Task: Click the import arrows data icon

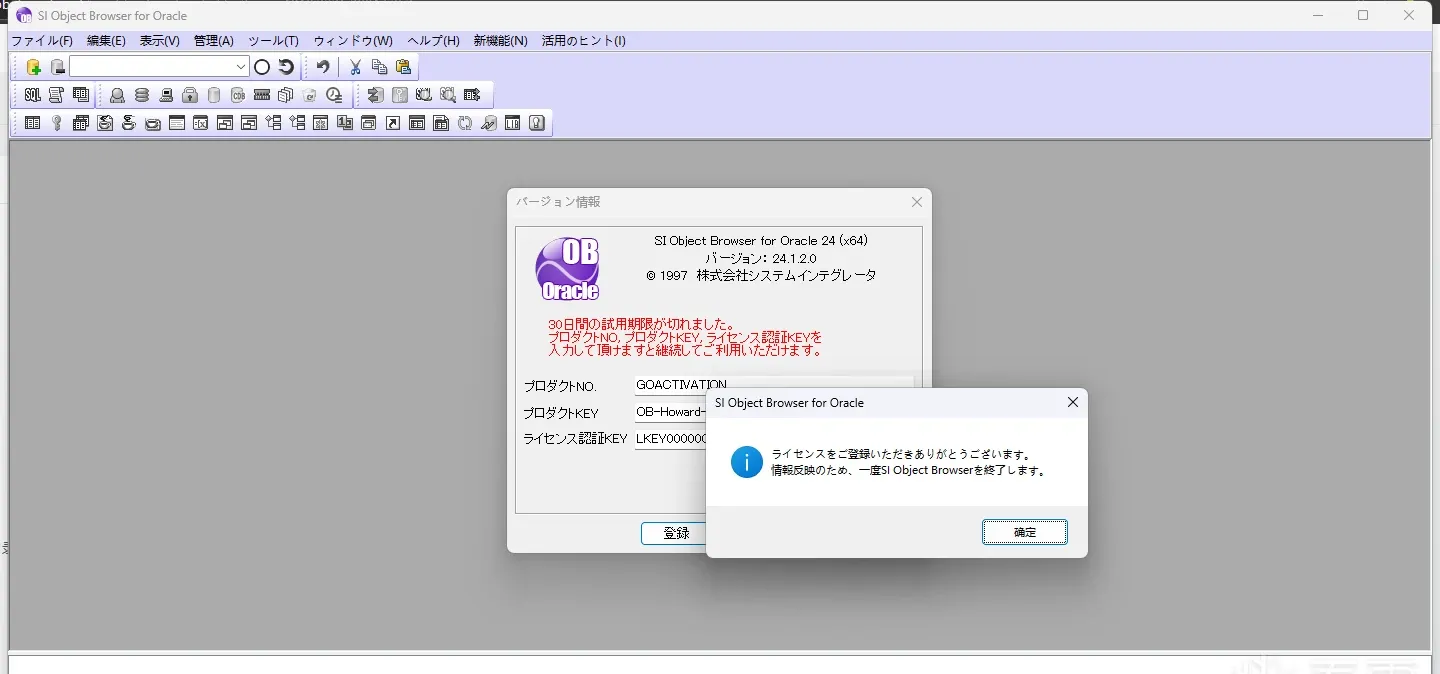Action: pos(375,95)
